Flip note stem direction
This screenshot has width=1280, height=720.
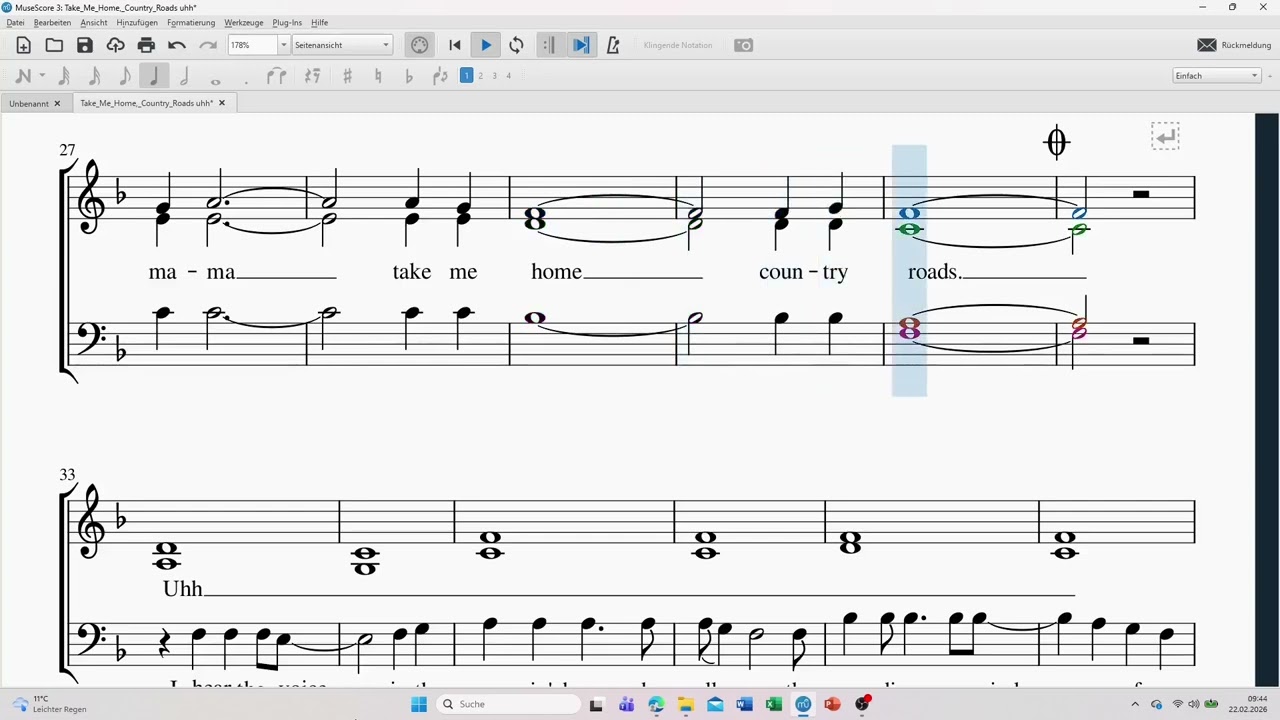pos(439,76)
